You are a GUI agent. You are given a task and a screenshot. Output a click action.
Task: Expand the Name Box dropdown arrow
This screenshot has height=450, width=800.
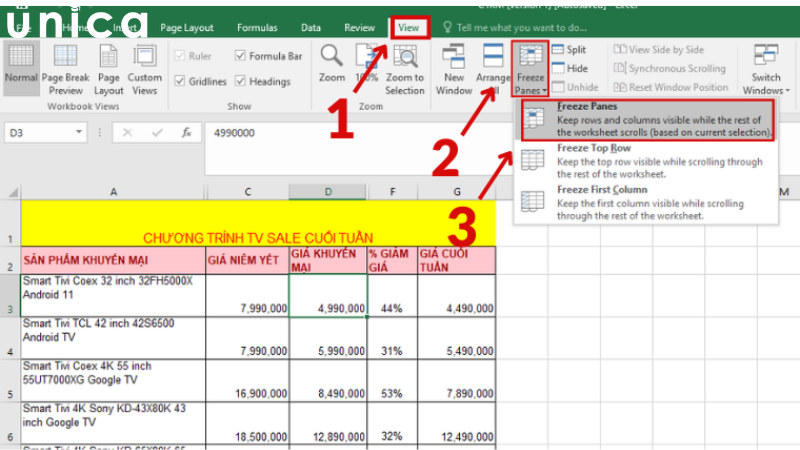tap(79, 132)
